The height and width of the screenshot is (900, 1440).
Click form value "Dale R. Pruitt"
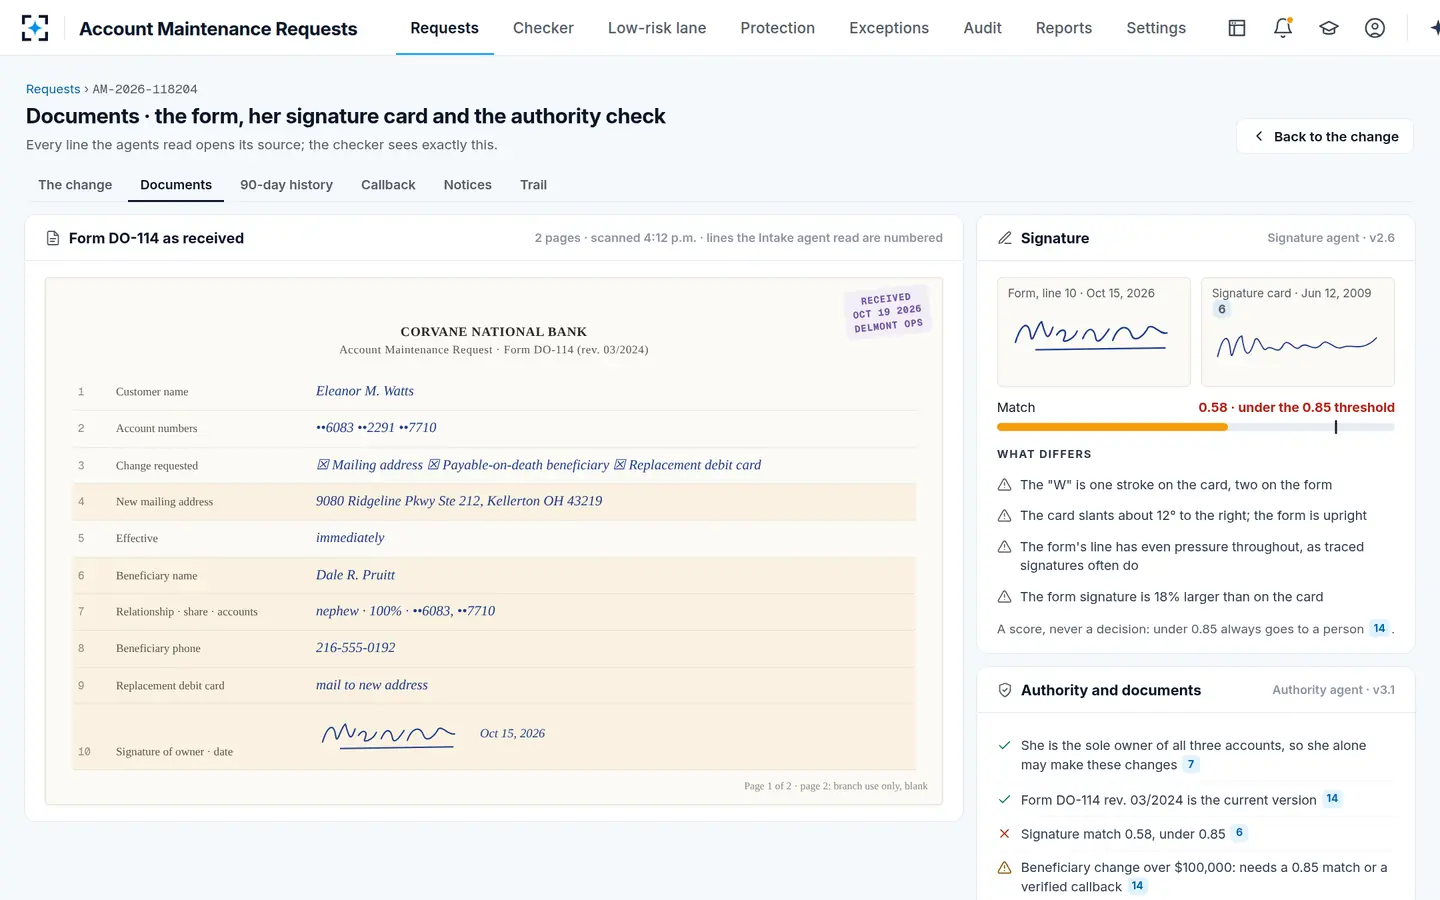[x=355, y=575]
